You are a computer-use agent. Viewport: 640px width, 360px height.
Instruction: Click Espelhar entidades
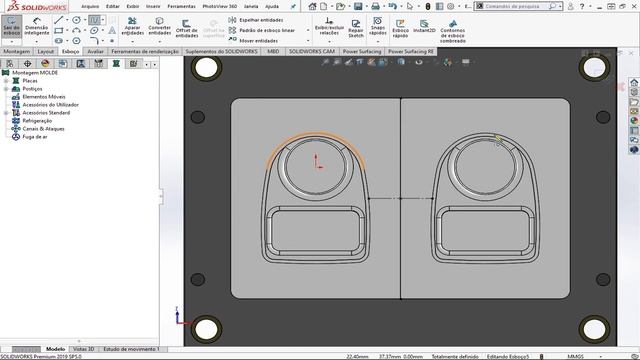click(x=256, y=20)
